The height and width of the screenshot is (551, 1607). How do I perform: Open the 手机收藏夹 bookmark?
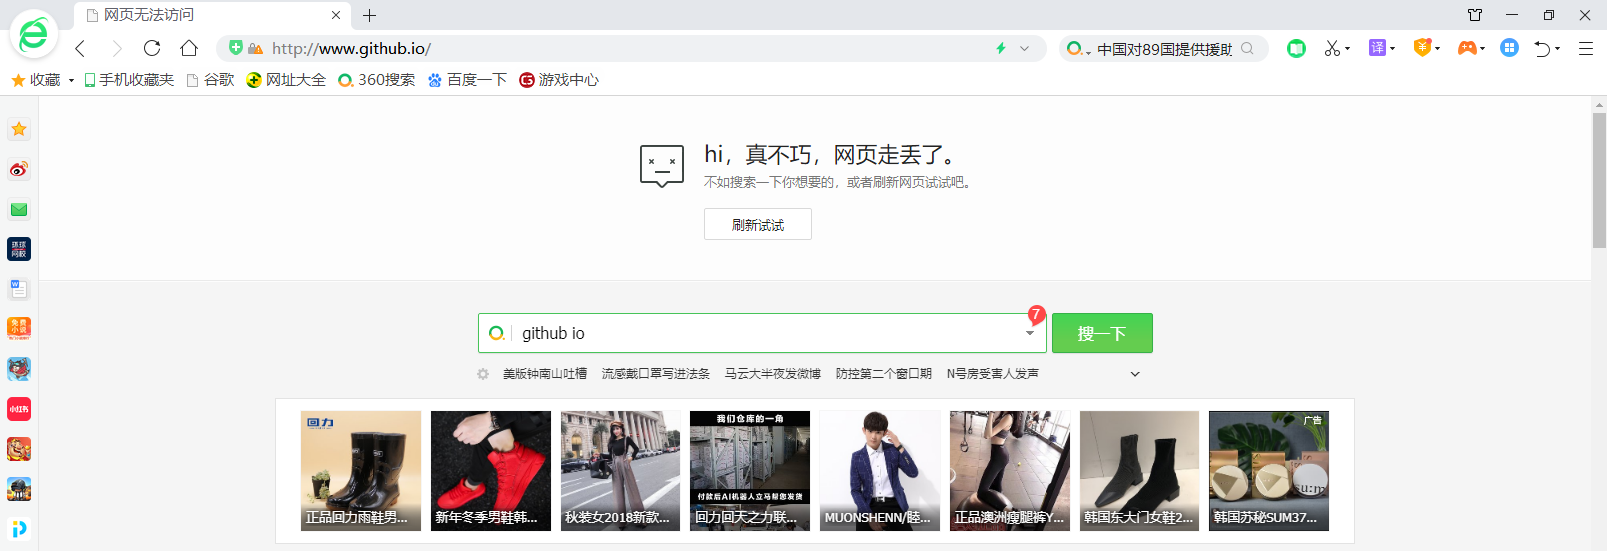[129, 80]
